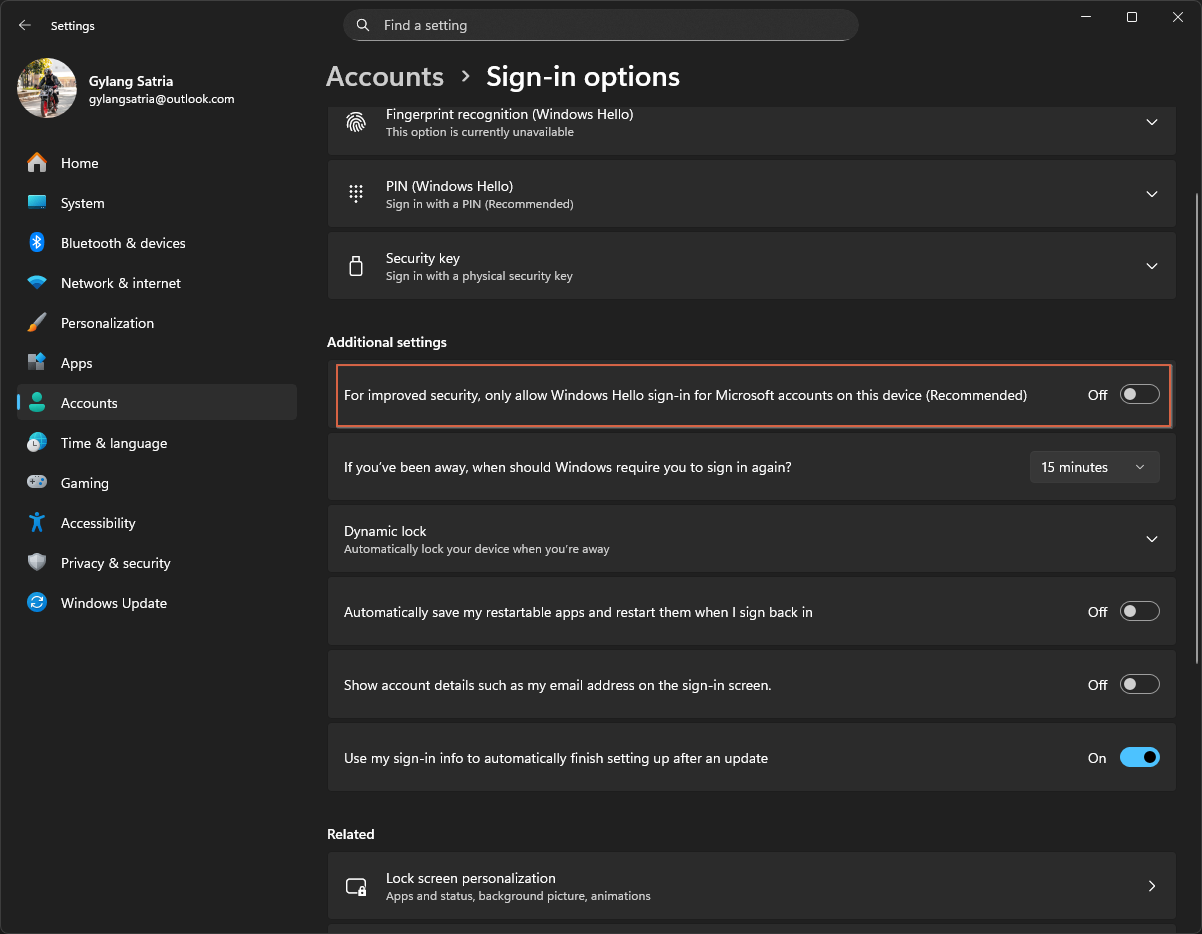Click the Bluetooth & devices icon
Image resolution: width=1202 pixels, height=934 pixels.
coord(37,243)
